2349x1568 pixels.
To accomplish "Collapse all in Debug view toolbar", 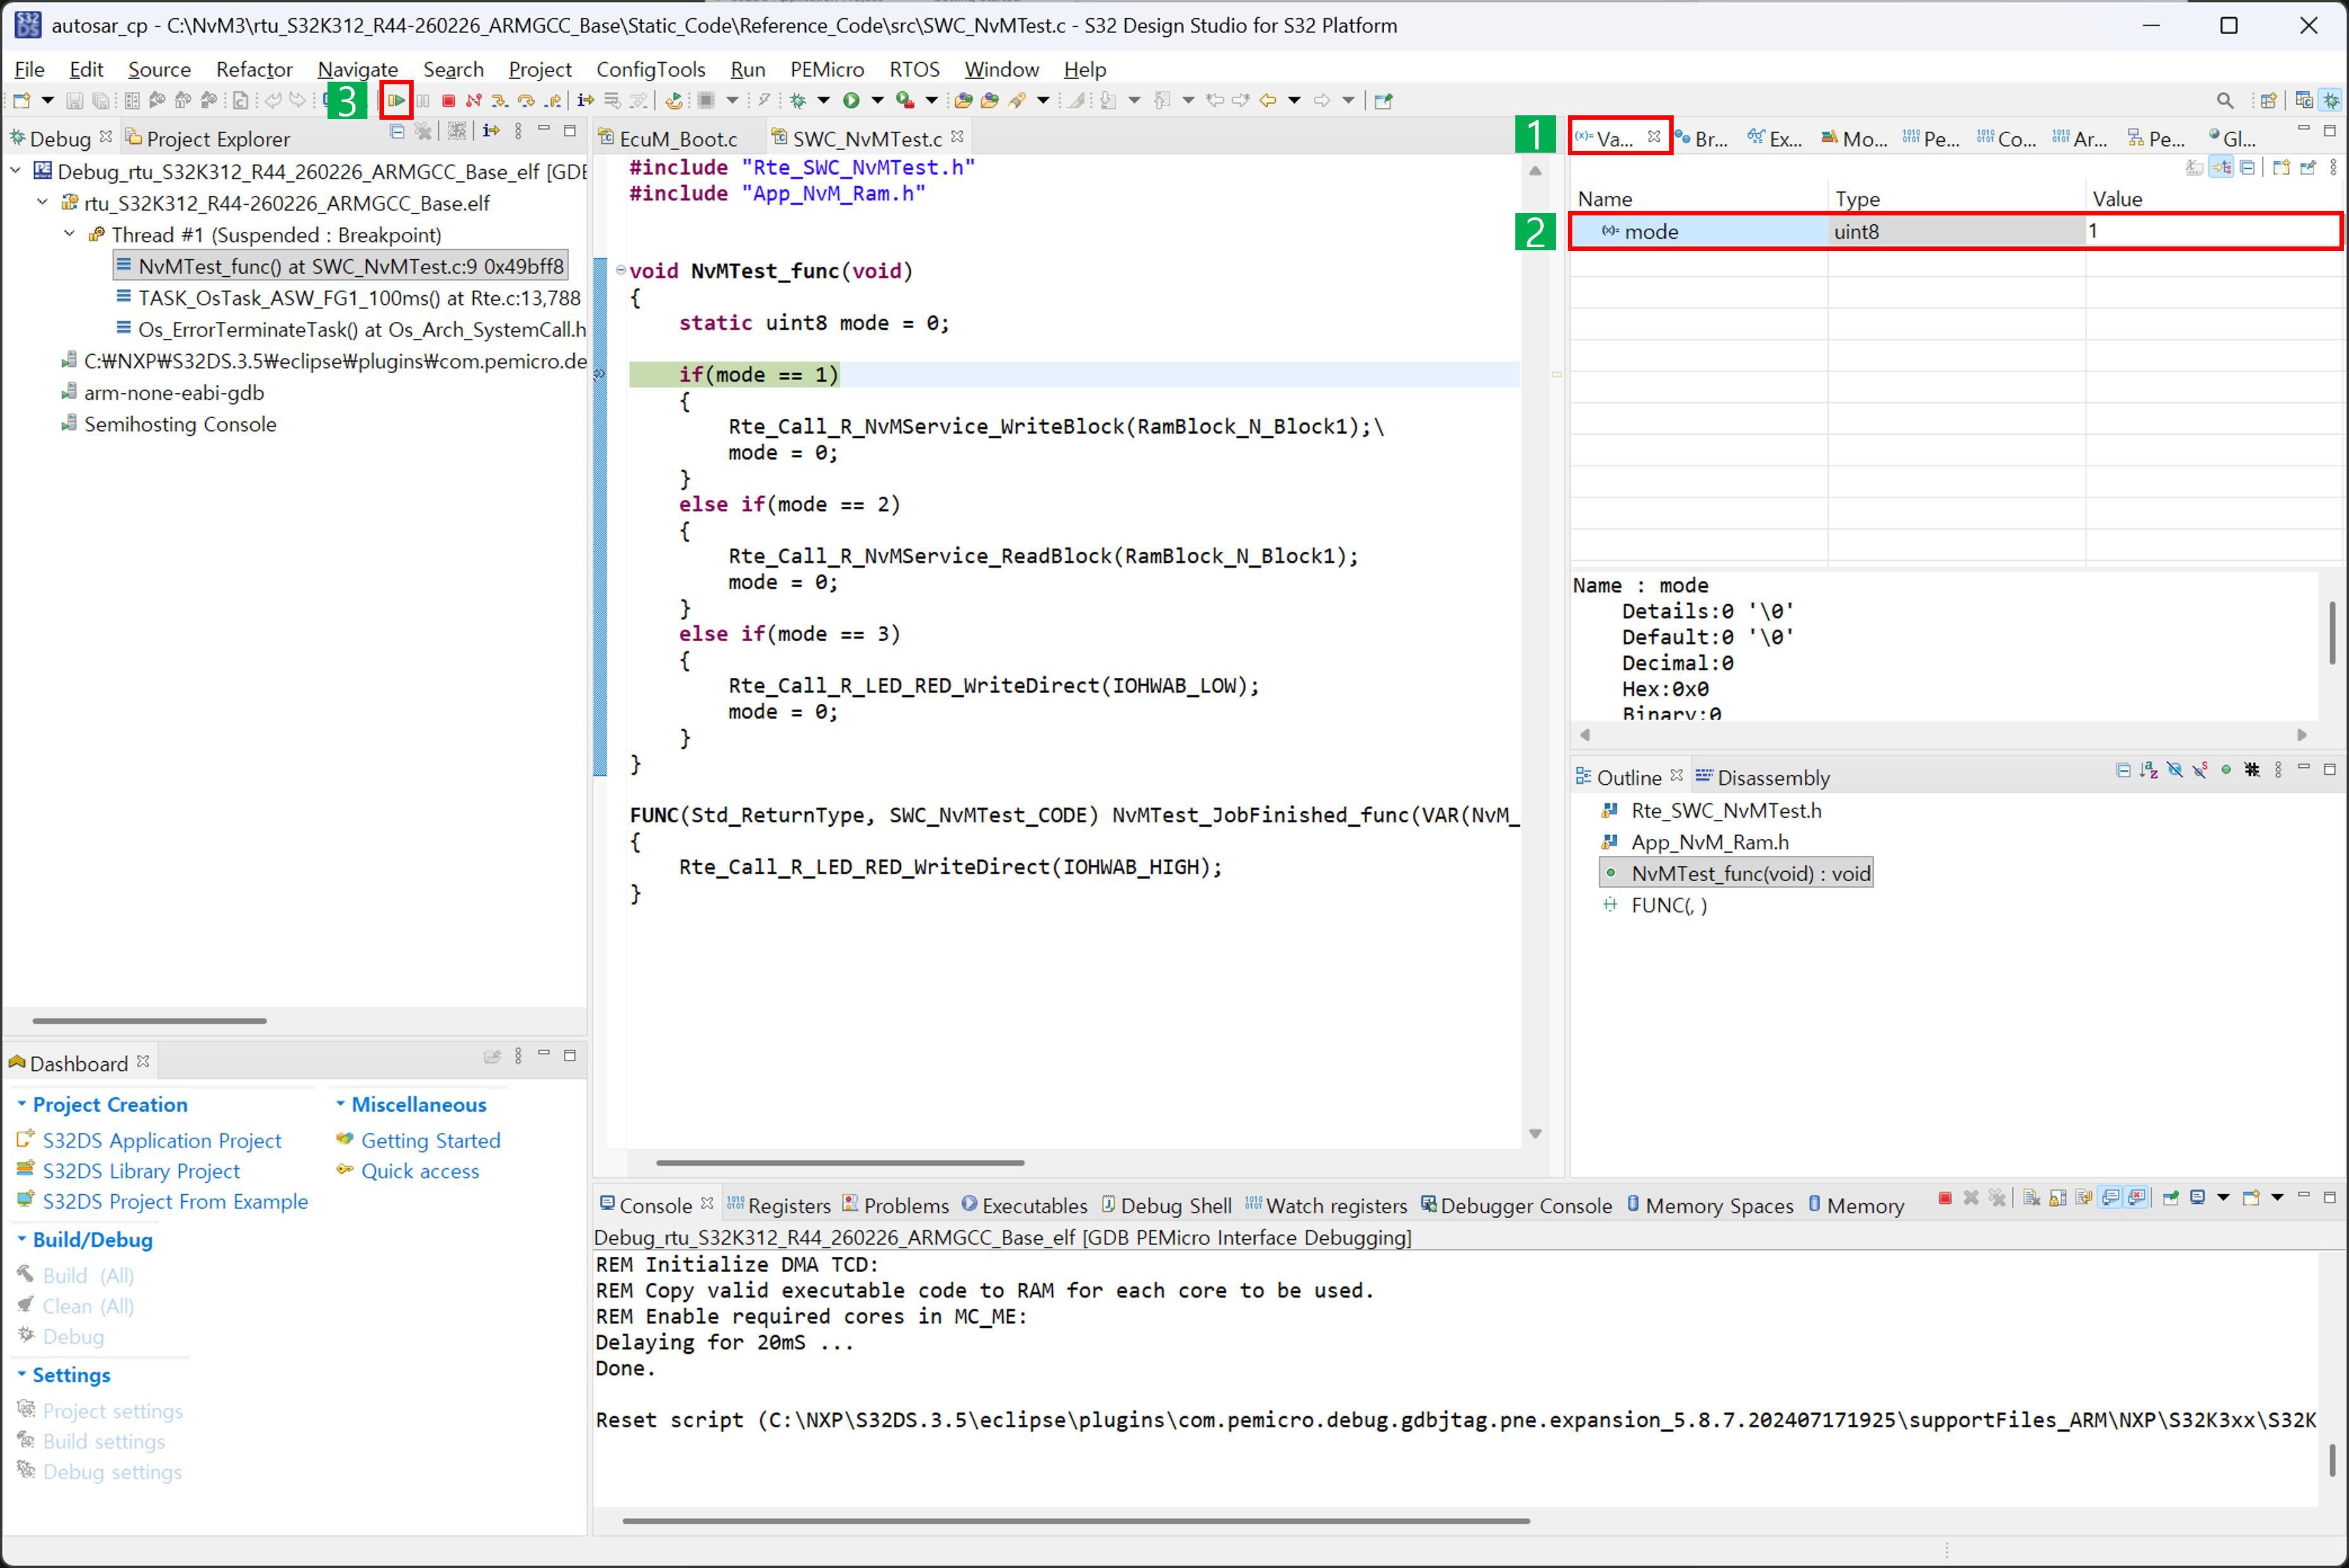I will click(x=397, y=131).
